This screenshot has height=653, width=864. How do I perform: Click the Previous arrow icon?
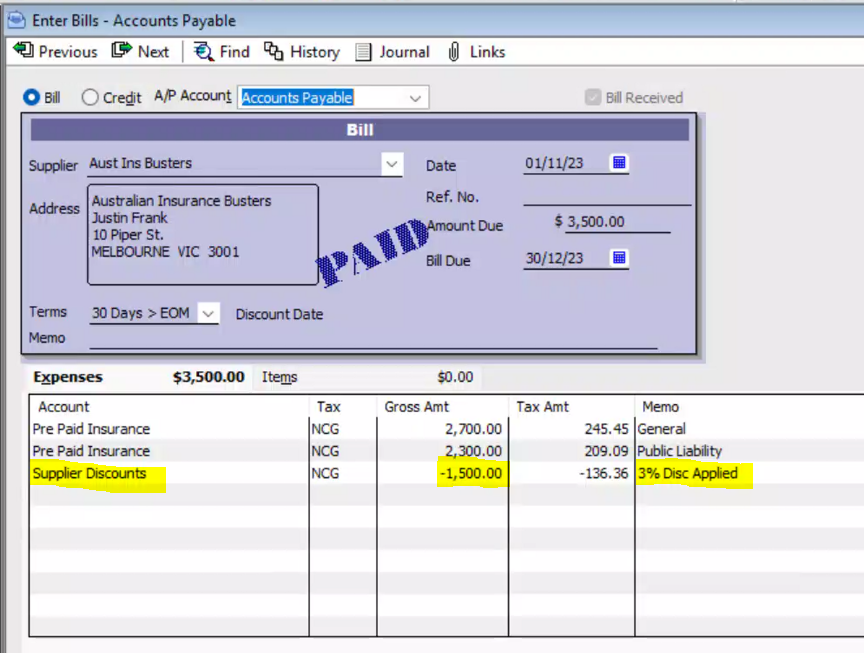(23, 51)
